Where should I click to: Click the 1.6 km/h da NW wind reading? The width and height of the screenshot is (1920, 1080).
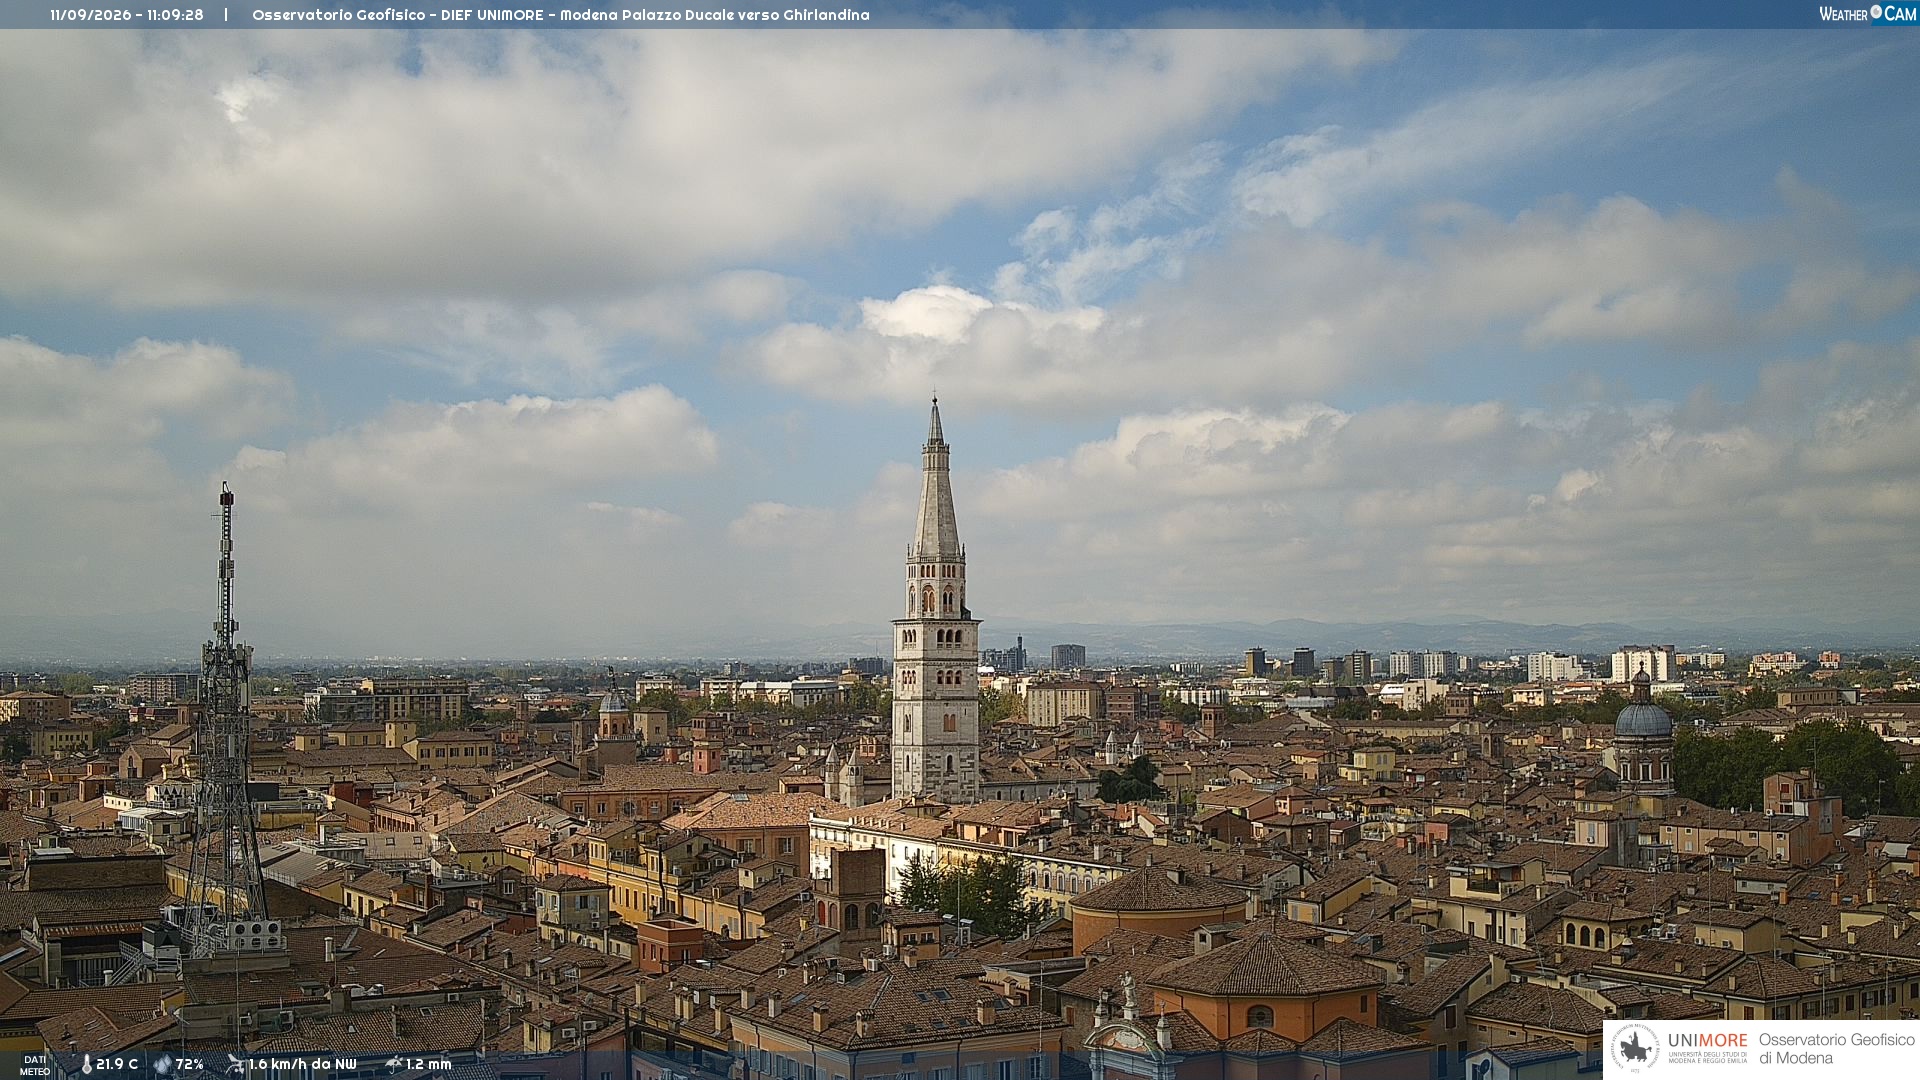click(303, 1064)
